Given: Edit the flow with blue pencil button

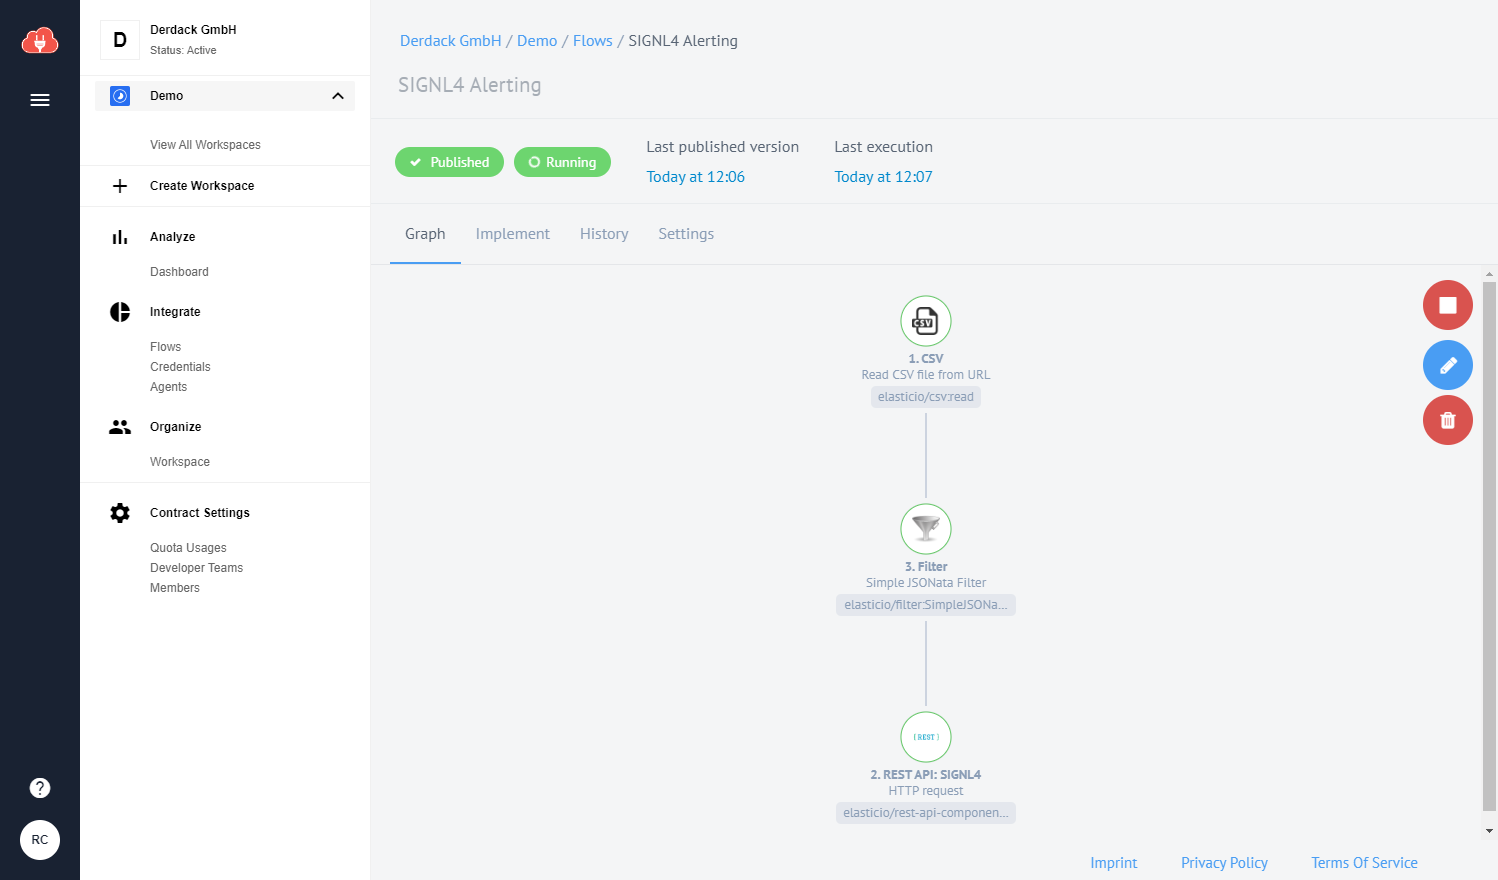Looking at the screenshot, I should tap(1448, 365).
